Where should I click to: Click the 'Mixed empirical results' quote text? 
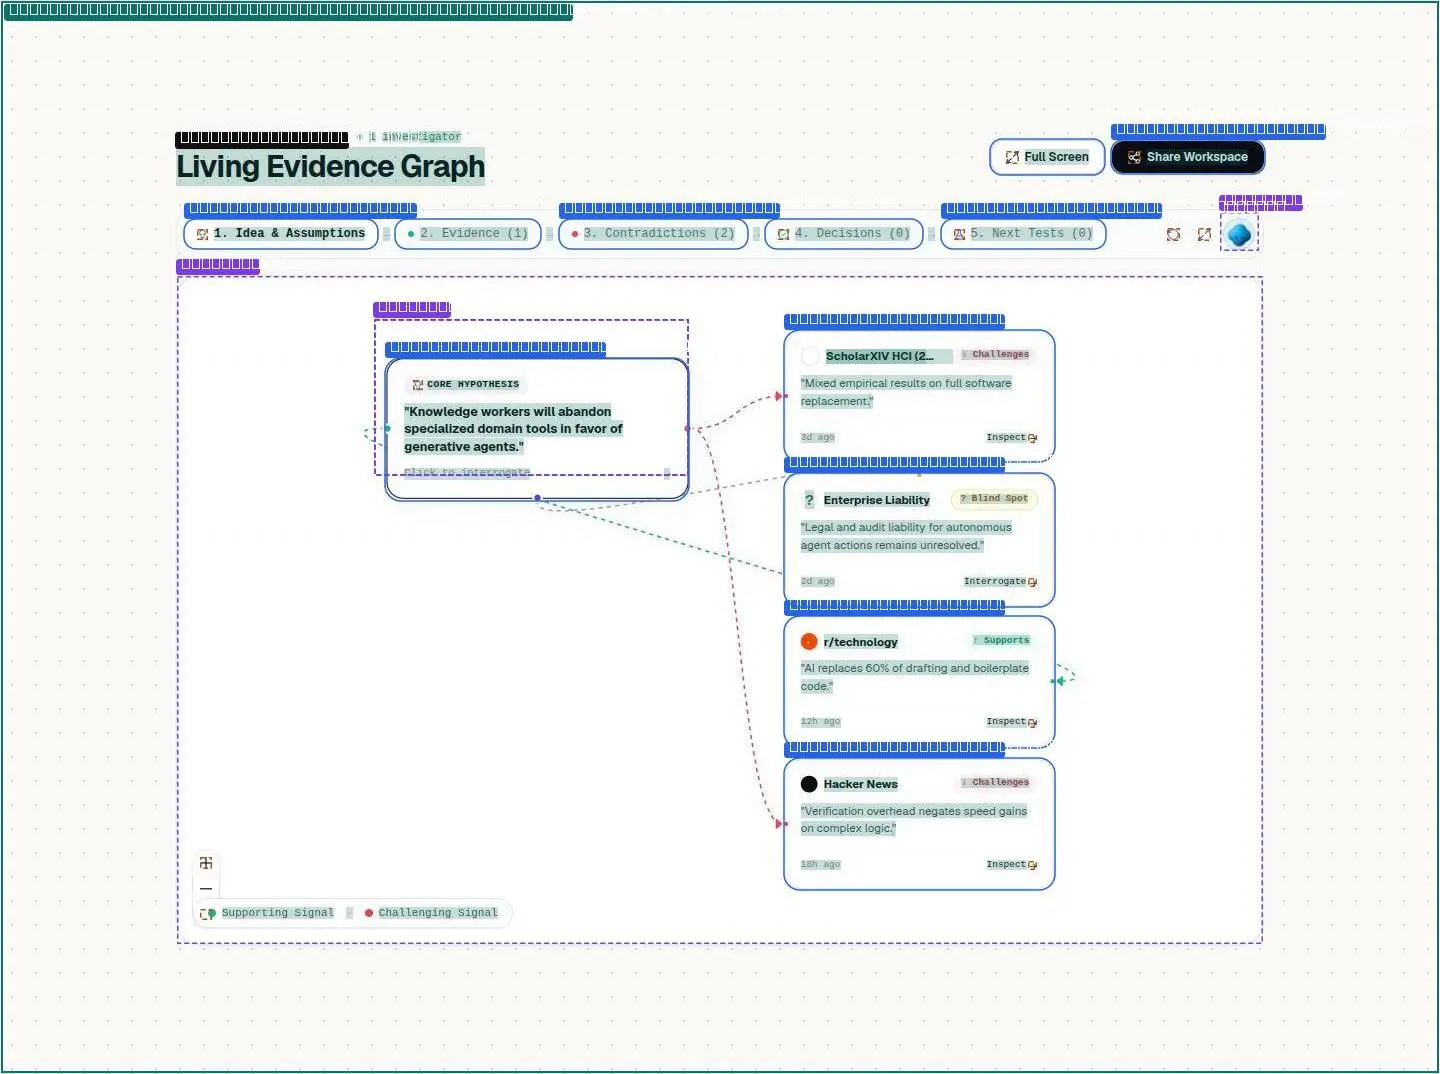[x=906, y=392]
